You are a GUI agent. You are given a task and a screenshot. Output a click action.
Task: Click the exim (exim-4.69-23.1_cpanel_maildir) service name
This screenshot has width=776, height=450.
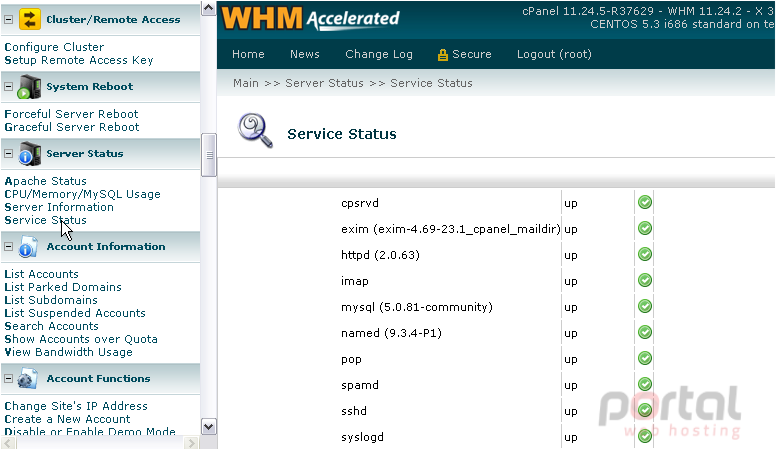[x=450, y=229]
